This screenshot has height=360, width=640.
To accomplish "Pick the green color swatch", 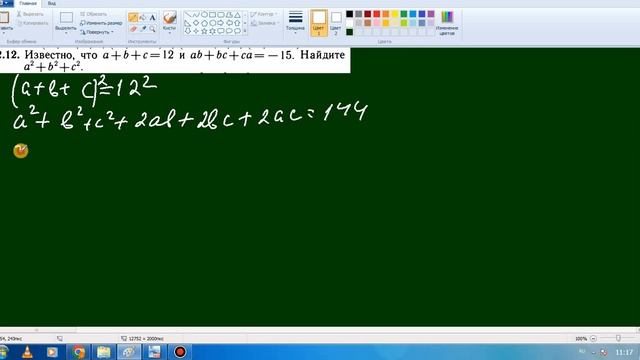I will click(404, 14).
